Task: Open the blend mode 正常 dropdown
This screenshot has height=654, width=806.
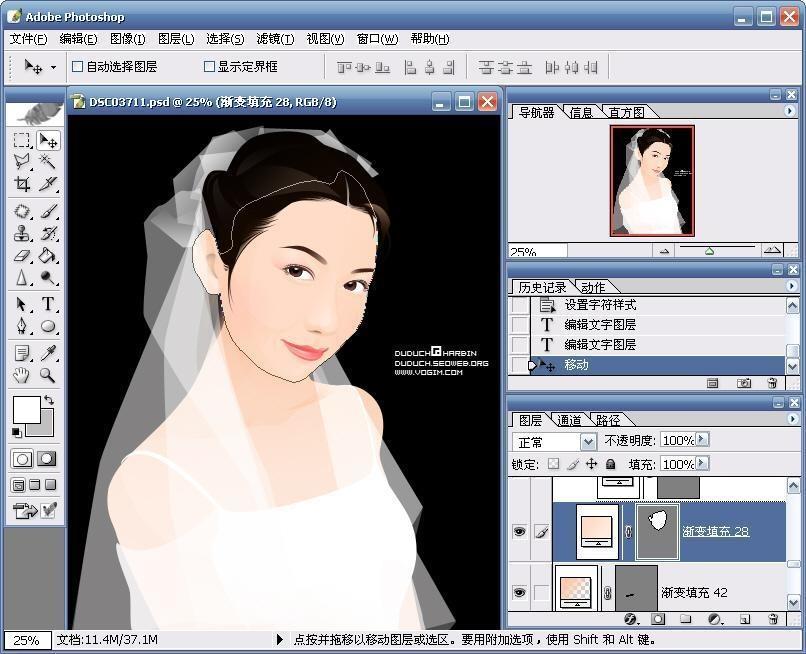Action: pos(586,441)
